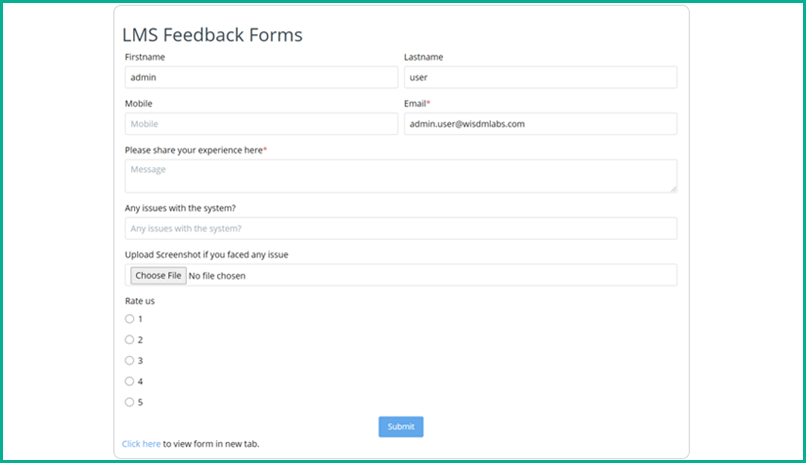The height and width of the screenshot is (463, 806).
Task: Select rating 4 radio option
Action: coord(129,381)
